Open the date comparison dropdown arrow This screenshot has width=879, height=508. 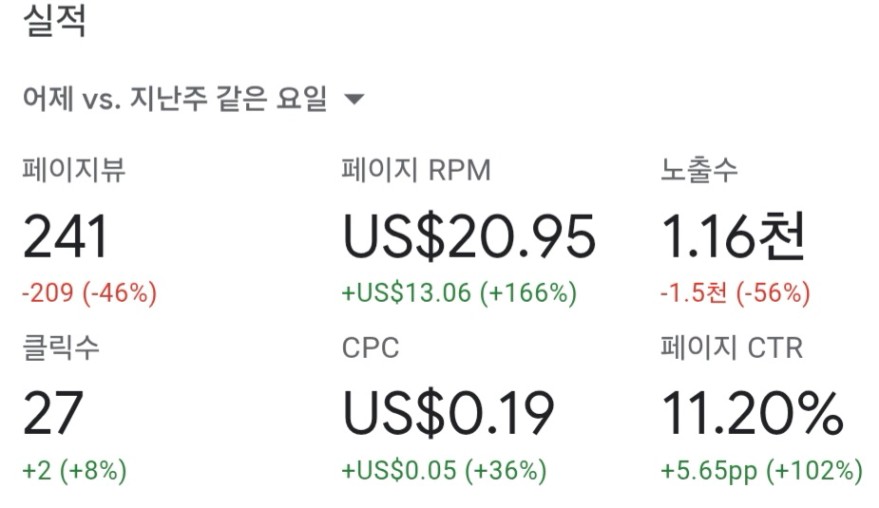(x=354, y=100)
